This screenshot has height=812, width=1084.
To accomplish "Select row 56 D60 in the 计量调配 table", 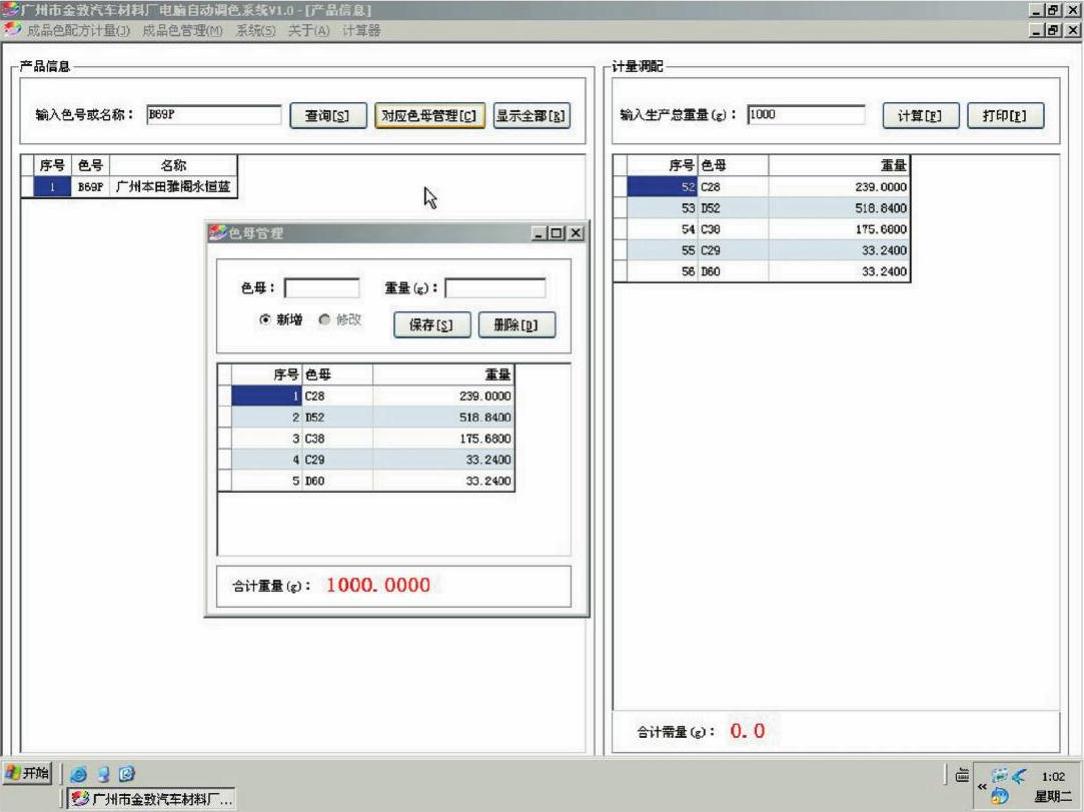I will pyautogui.click(x=762, y=272).
